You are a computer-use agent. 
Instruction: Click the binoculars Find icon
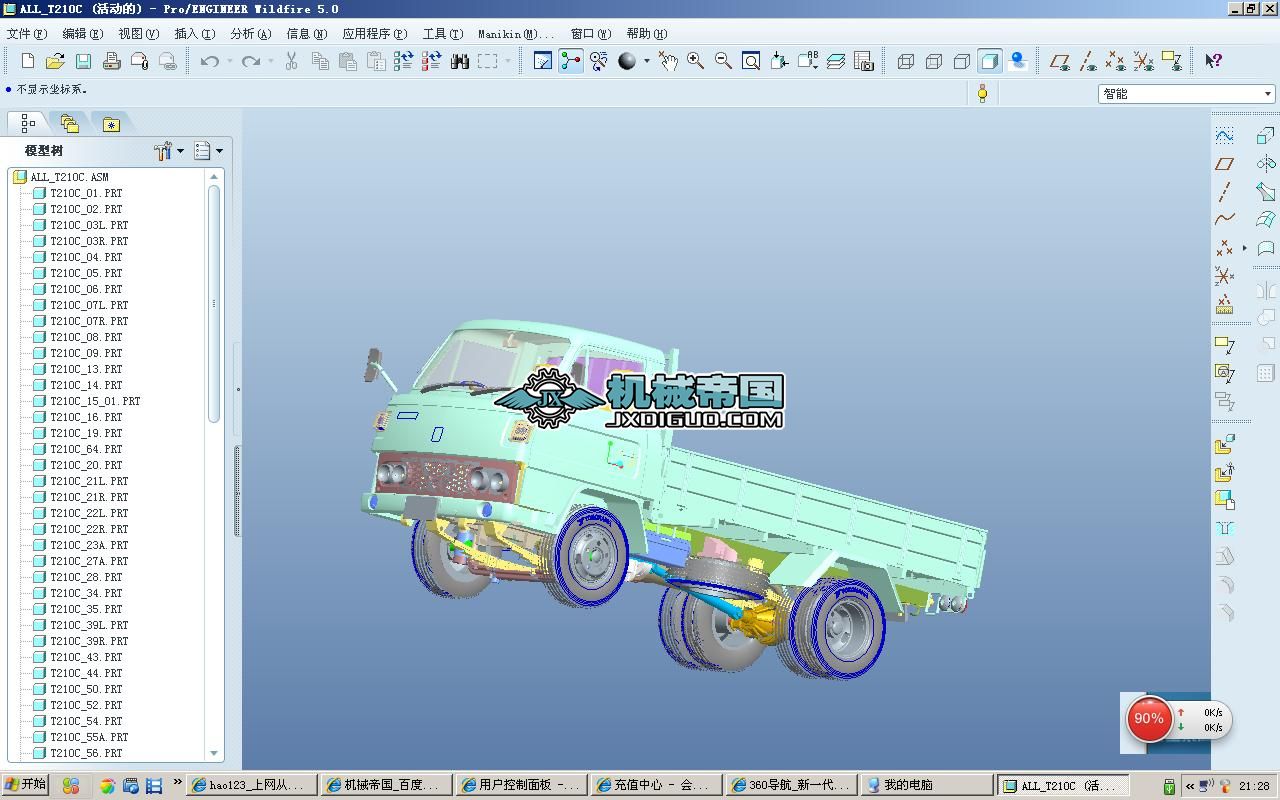[x=460, y=61]
